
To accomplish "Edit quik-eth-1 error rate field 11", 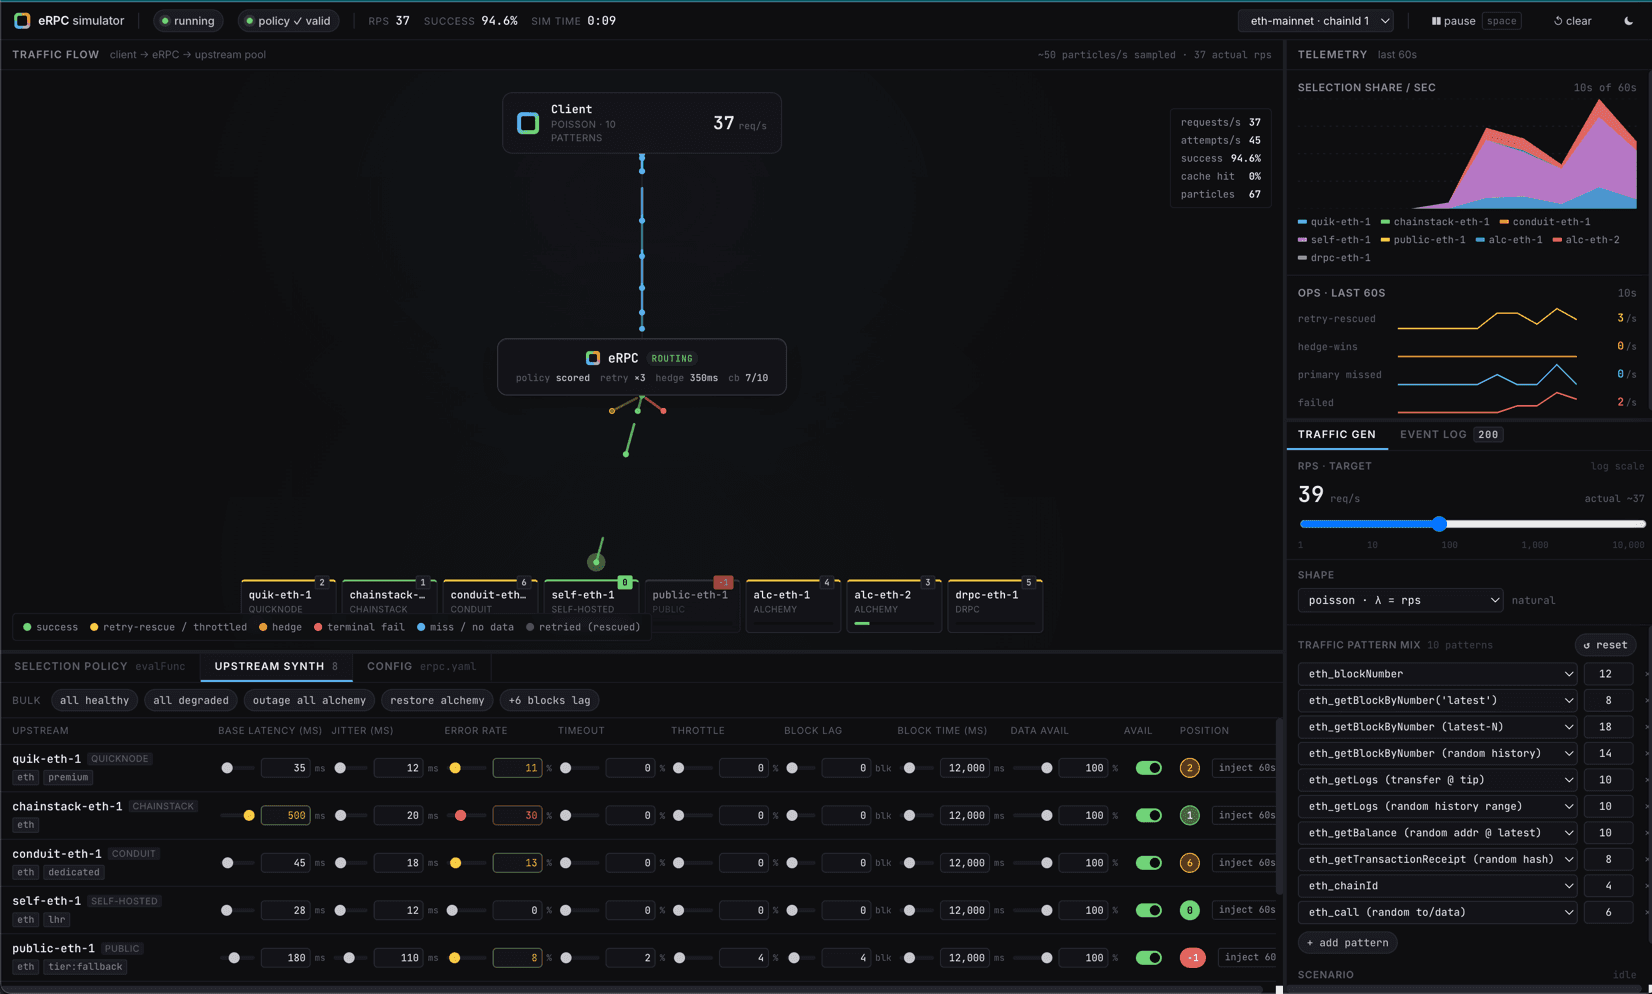I will (x=517, y=768).
